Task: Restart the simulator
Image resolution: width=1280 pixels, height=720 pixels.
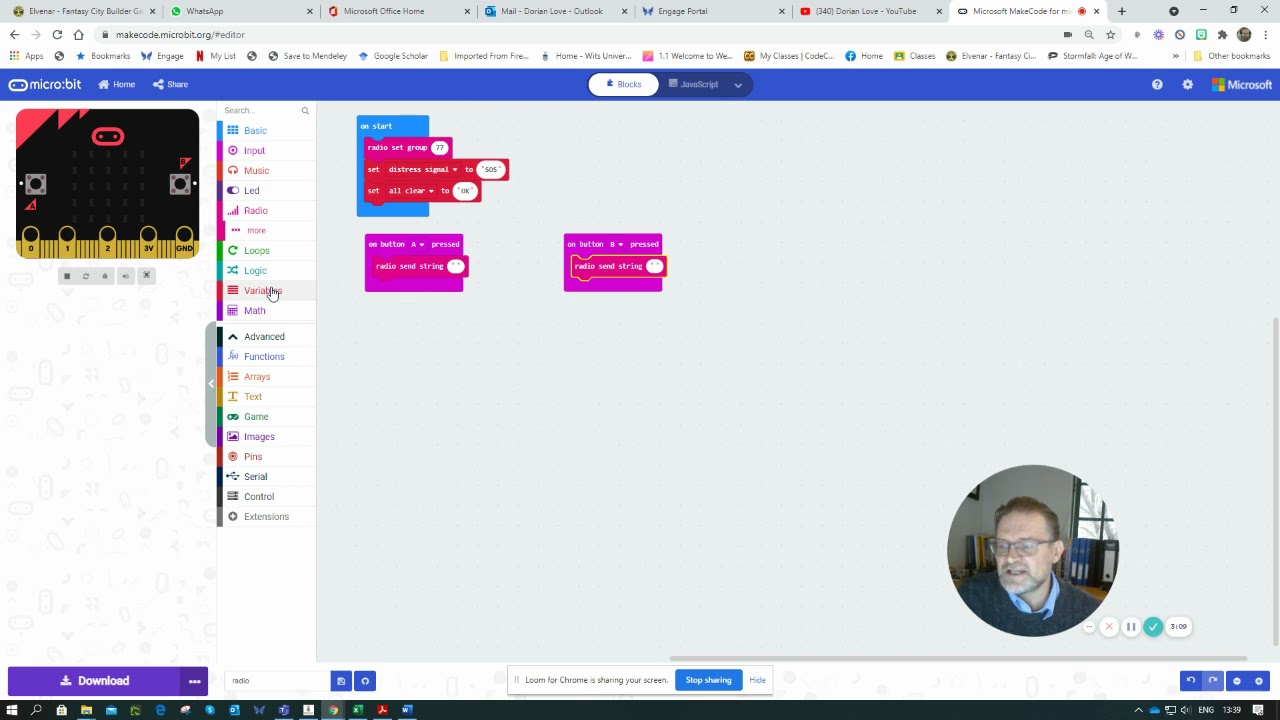Action: click(x=86, y=276)
